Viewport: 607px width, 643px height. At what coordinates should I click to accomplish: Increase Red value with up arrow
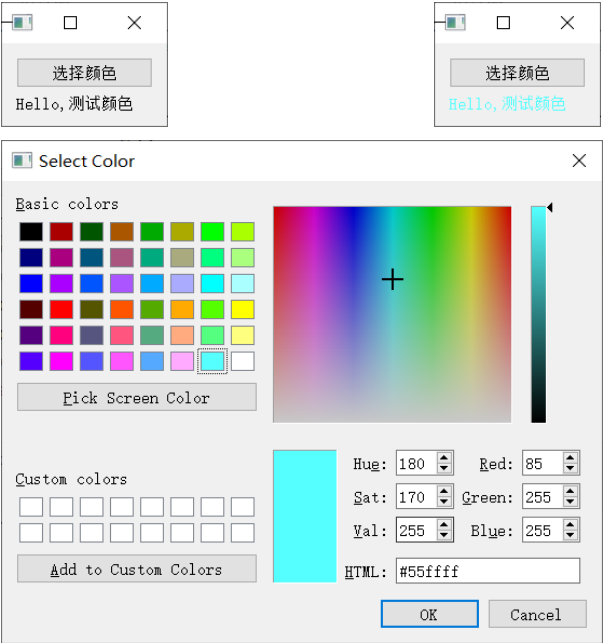tap(570, 458)
